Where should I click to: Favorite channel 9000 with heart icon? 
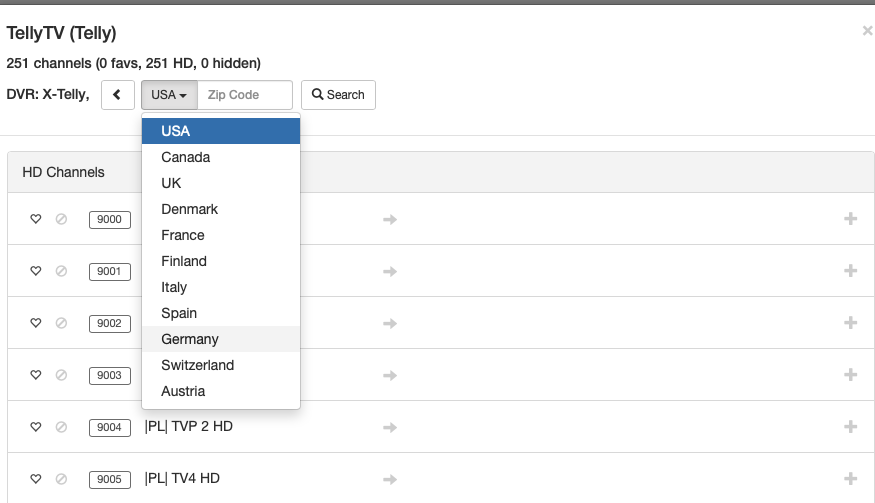[x=36, y=219]
